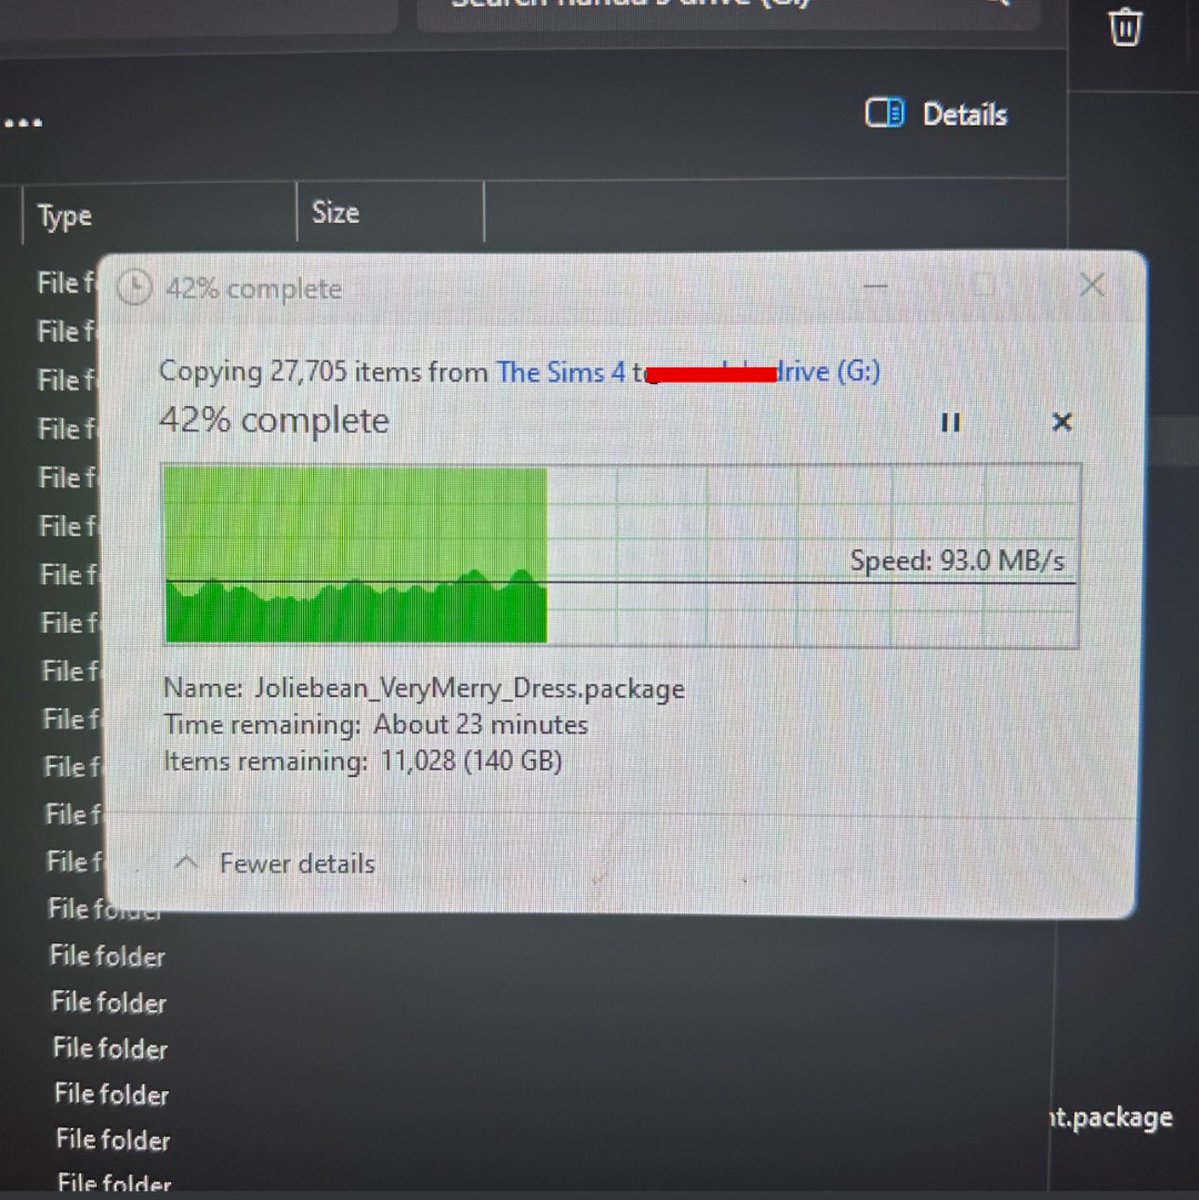The image size is (1199, 1200).
Task: Close the copy progress dialog window
Action: click(1092, 285)
